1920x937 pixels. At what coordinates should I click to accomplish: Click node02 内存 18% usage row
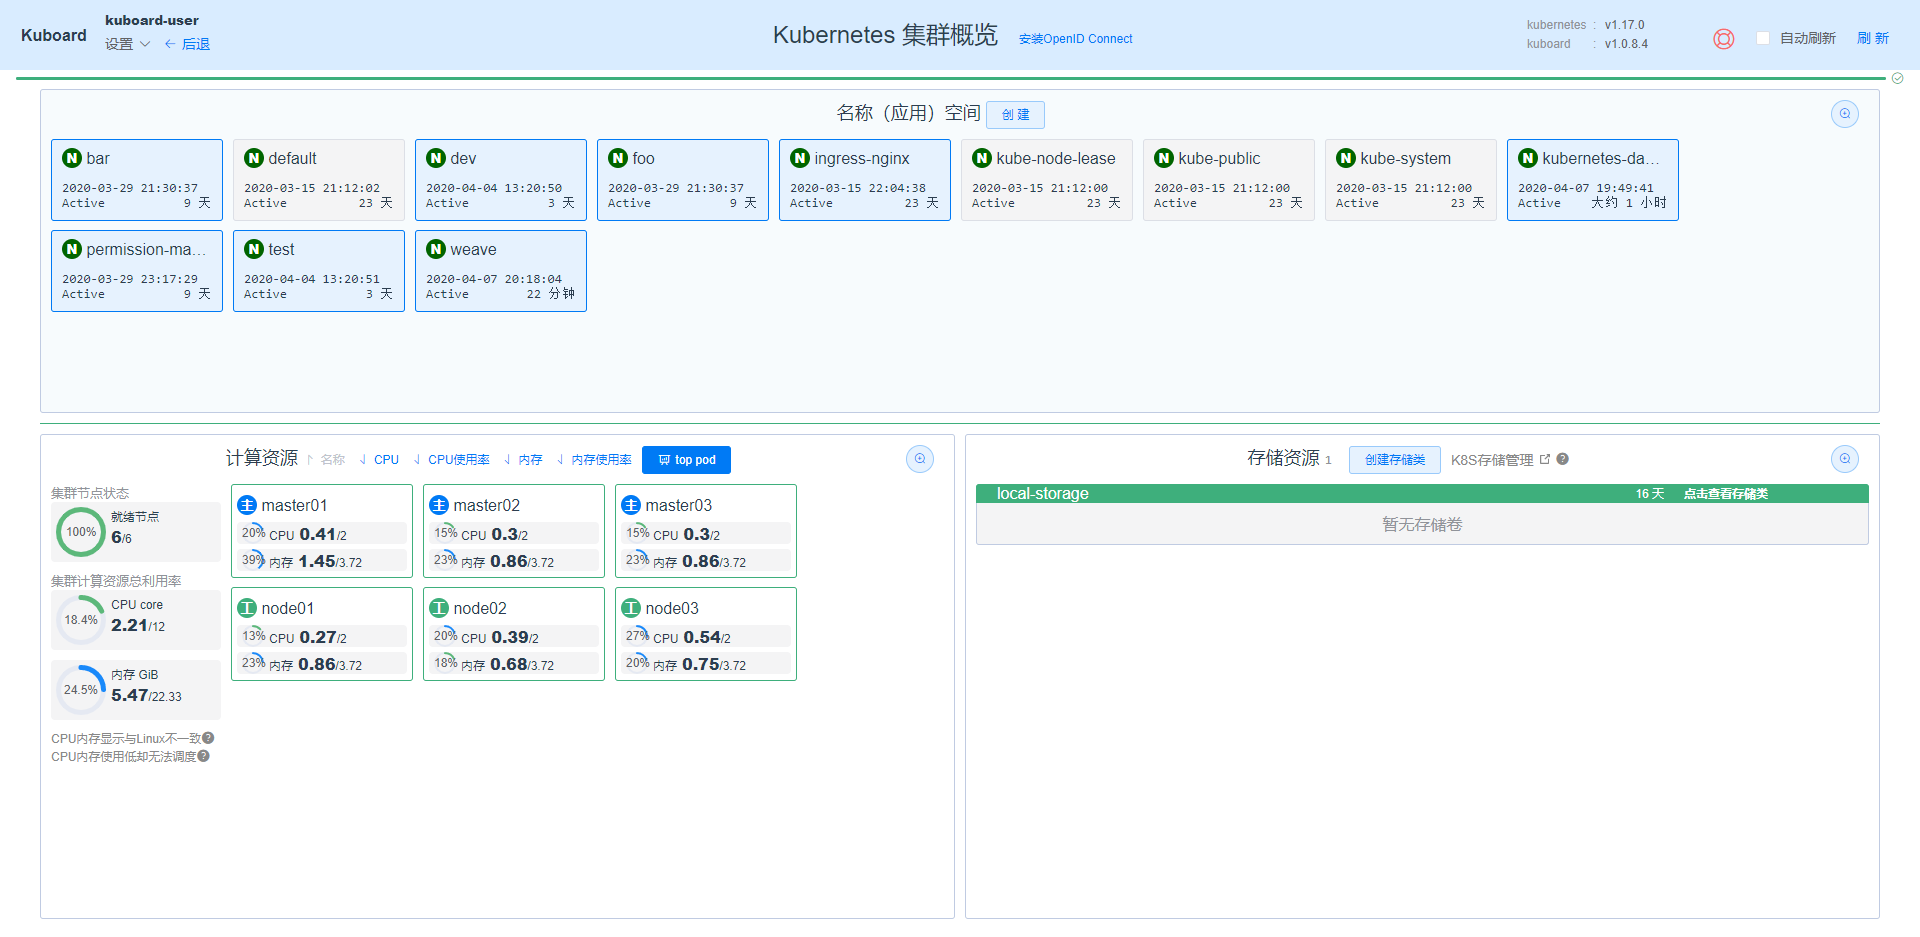[514, 664]
